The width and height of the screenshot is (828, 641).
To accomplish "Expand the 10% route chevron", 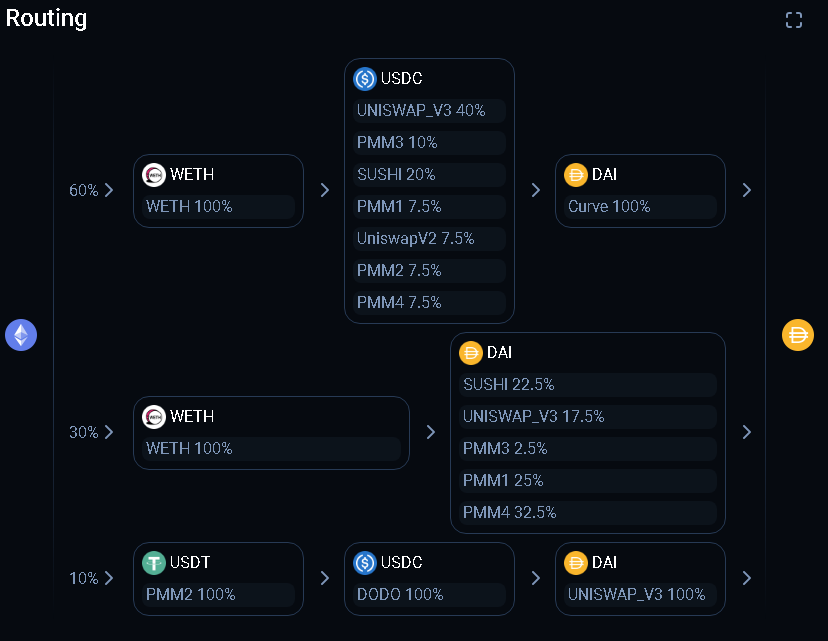I will 109,578.
